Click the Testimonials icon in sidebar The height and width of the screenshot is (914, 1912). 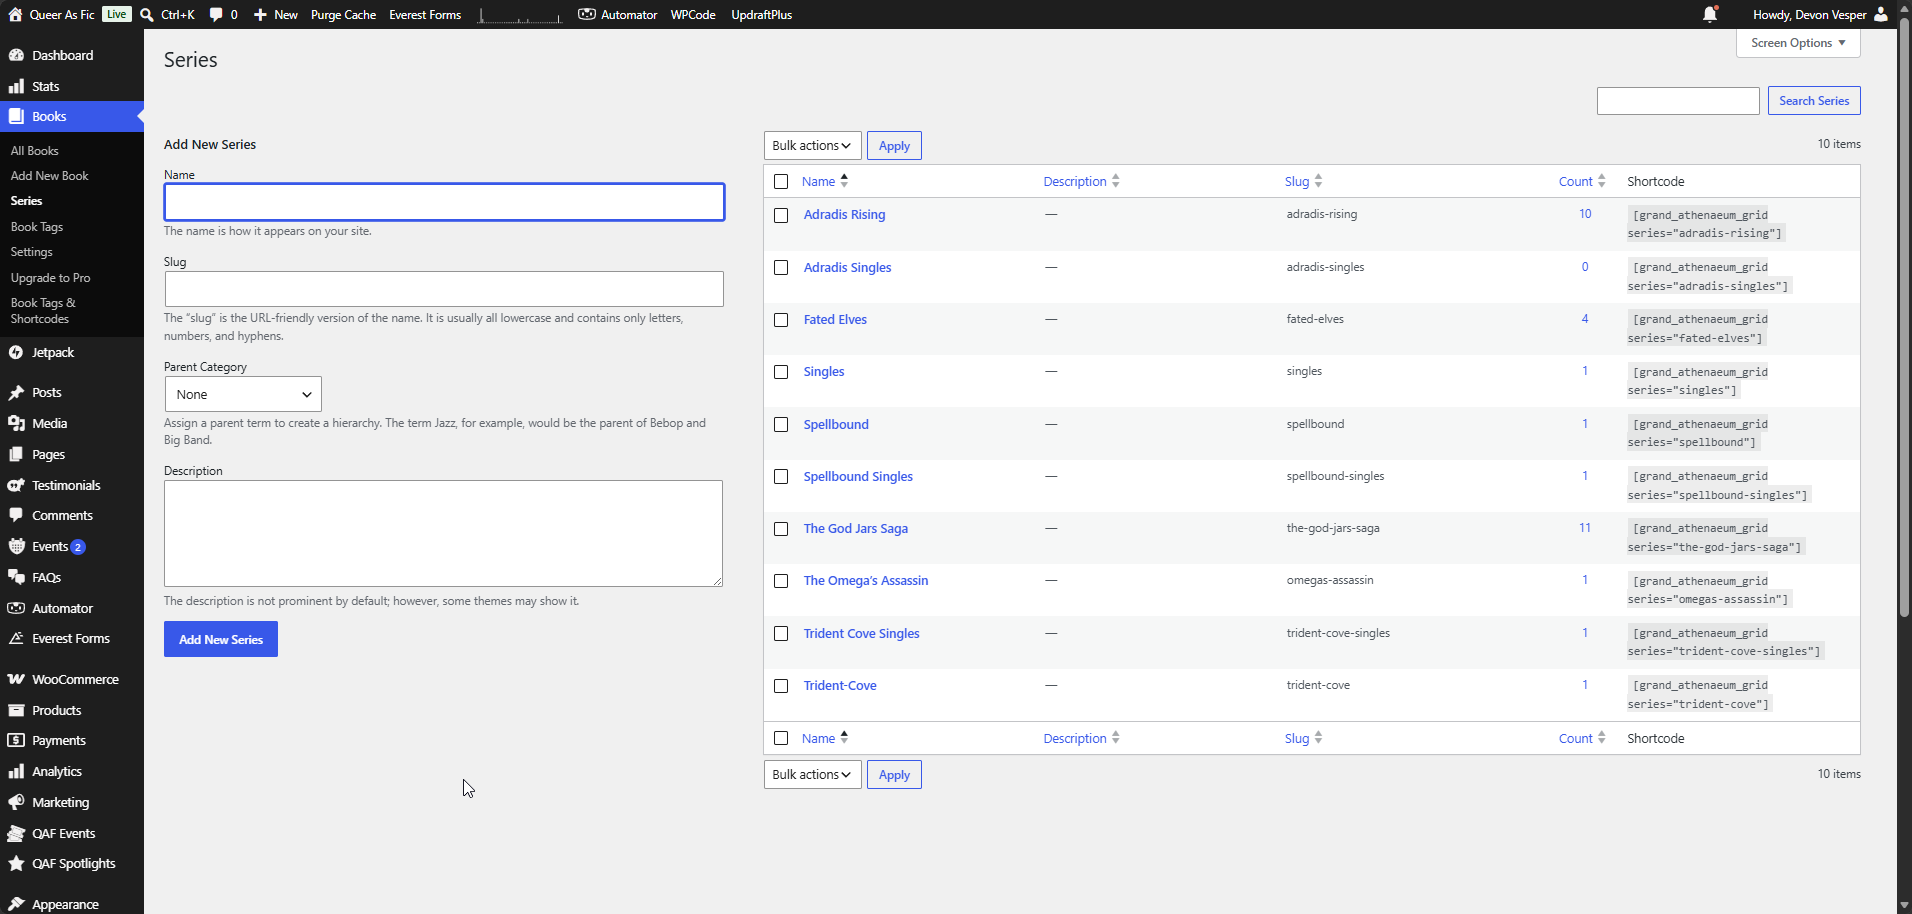16,485
